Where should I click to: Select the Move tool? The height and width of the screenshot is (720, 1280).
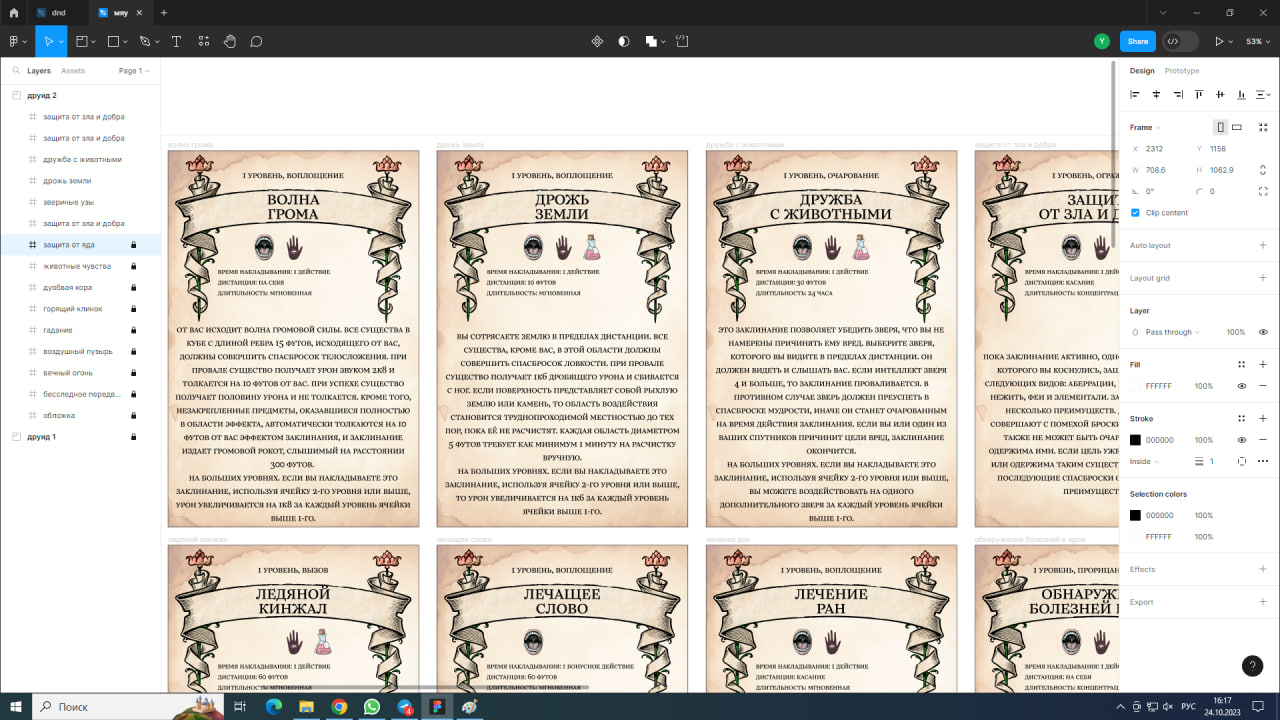46,41
